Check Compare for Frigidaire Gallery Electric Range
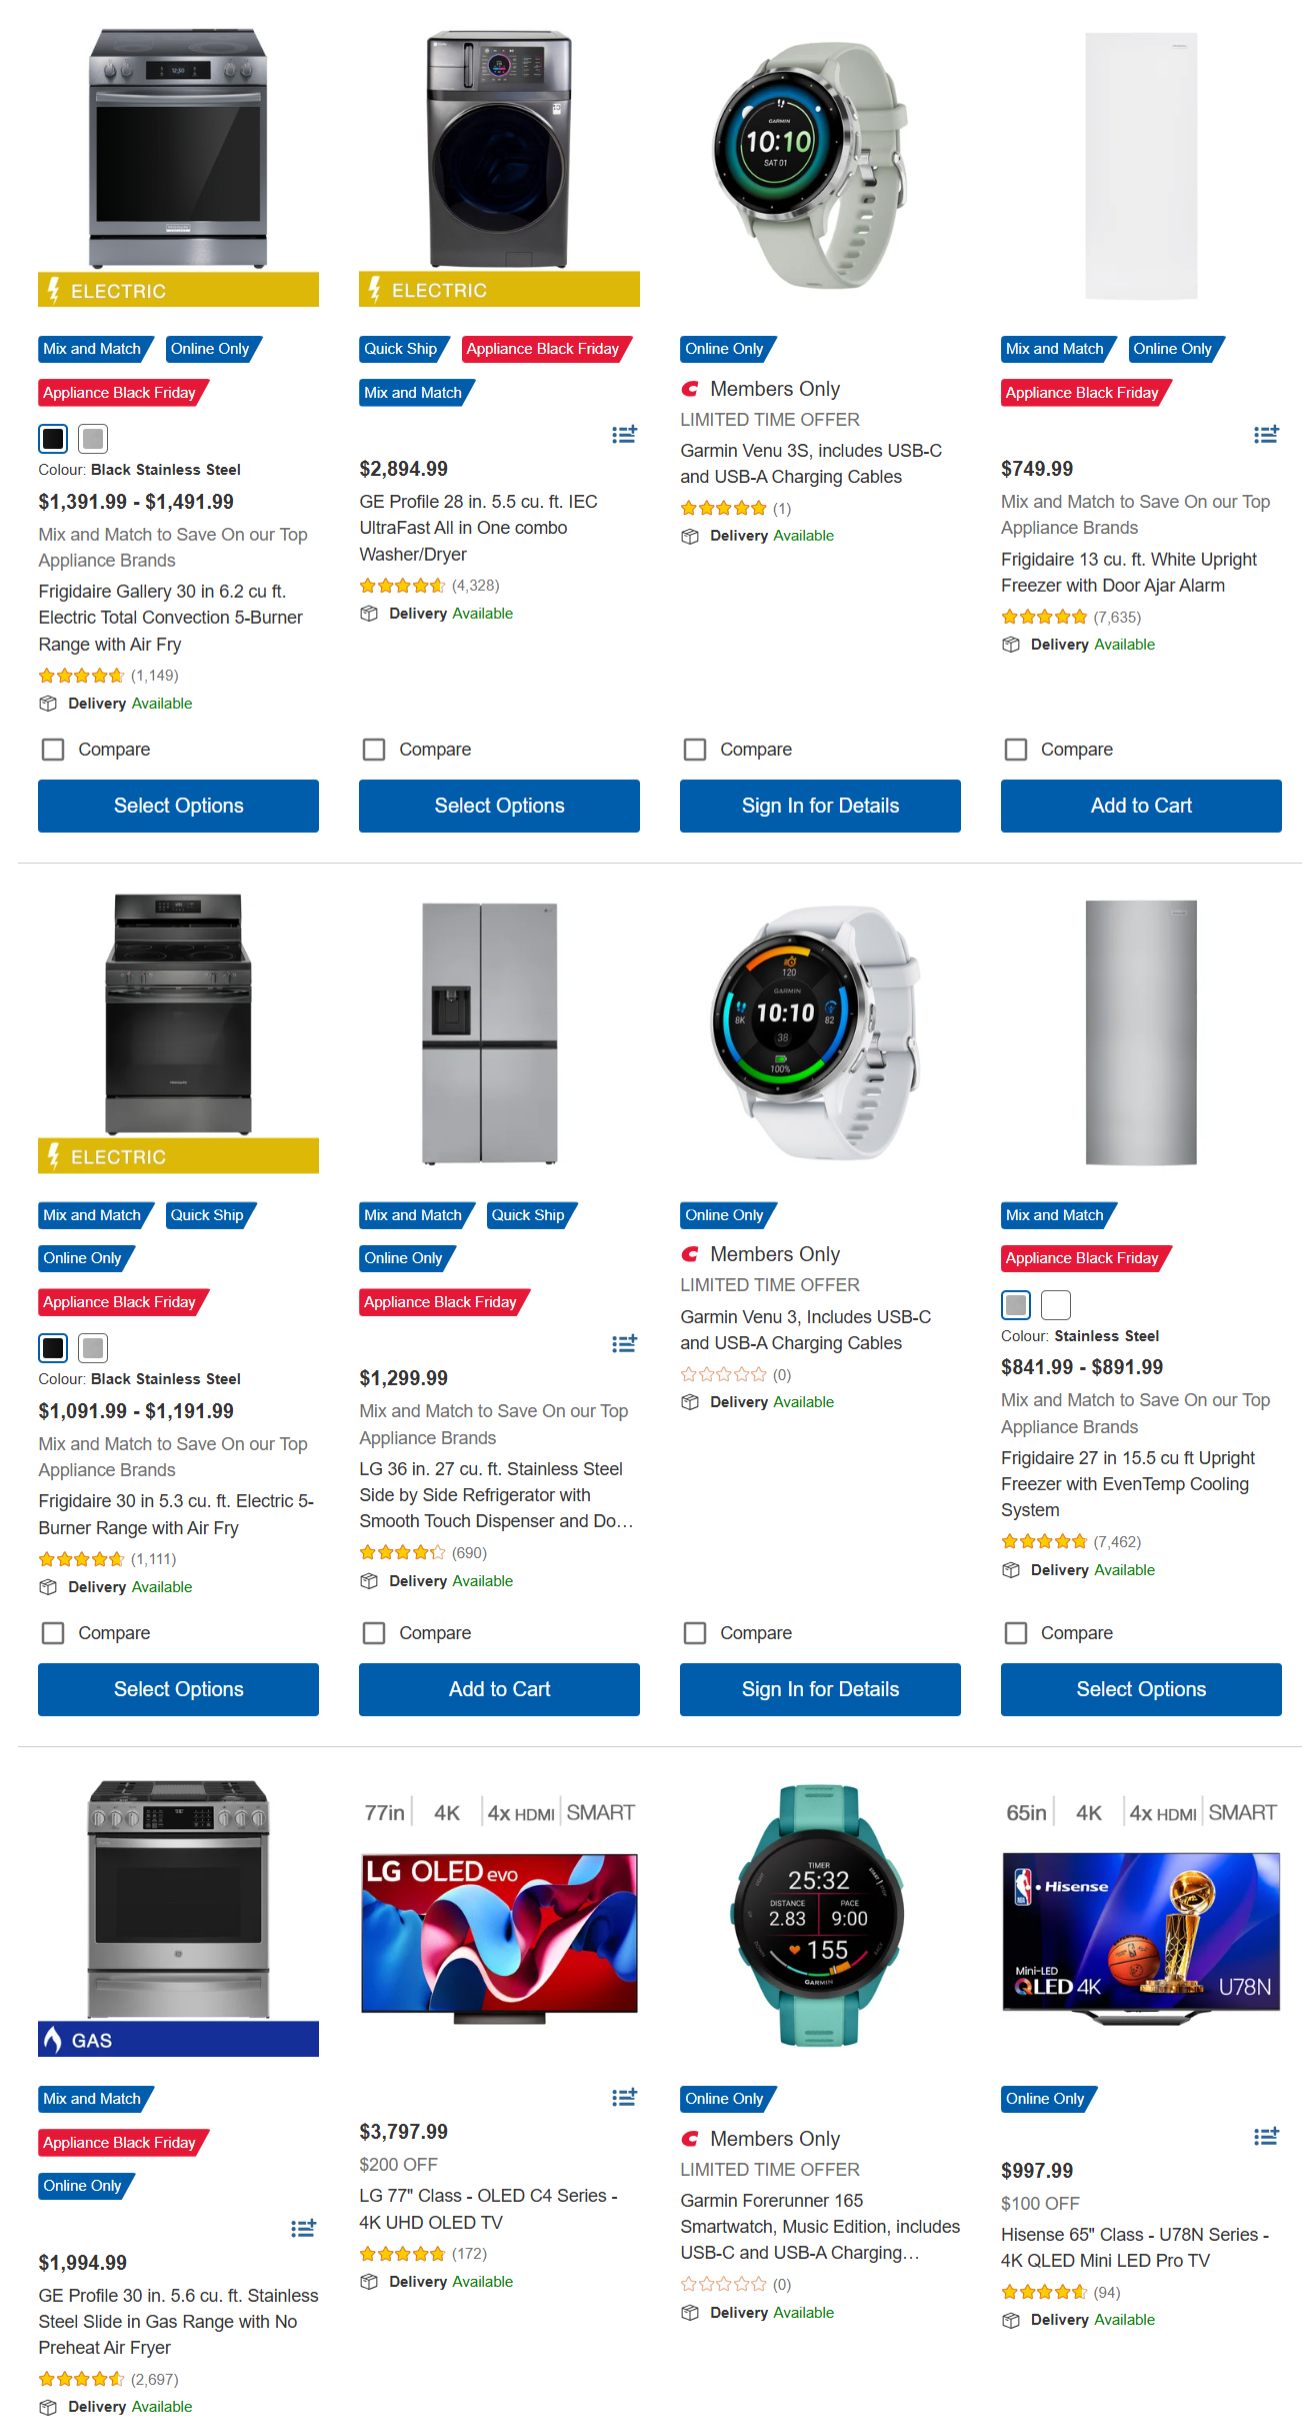 [53, 749]
